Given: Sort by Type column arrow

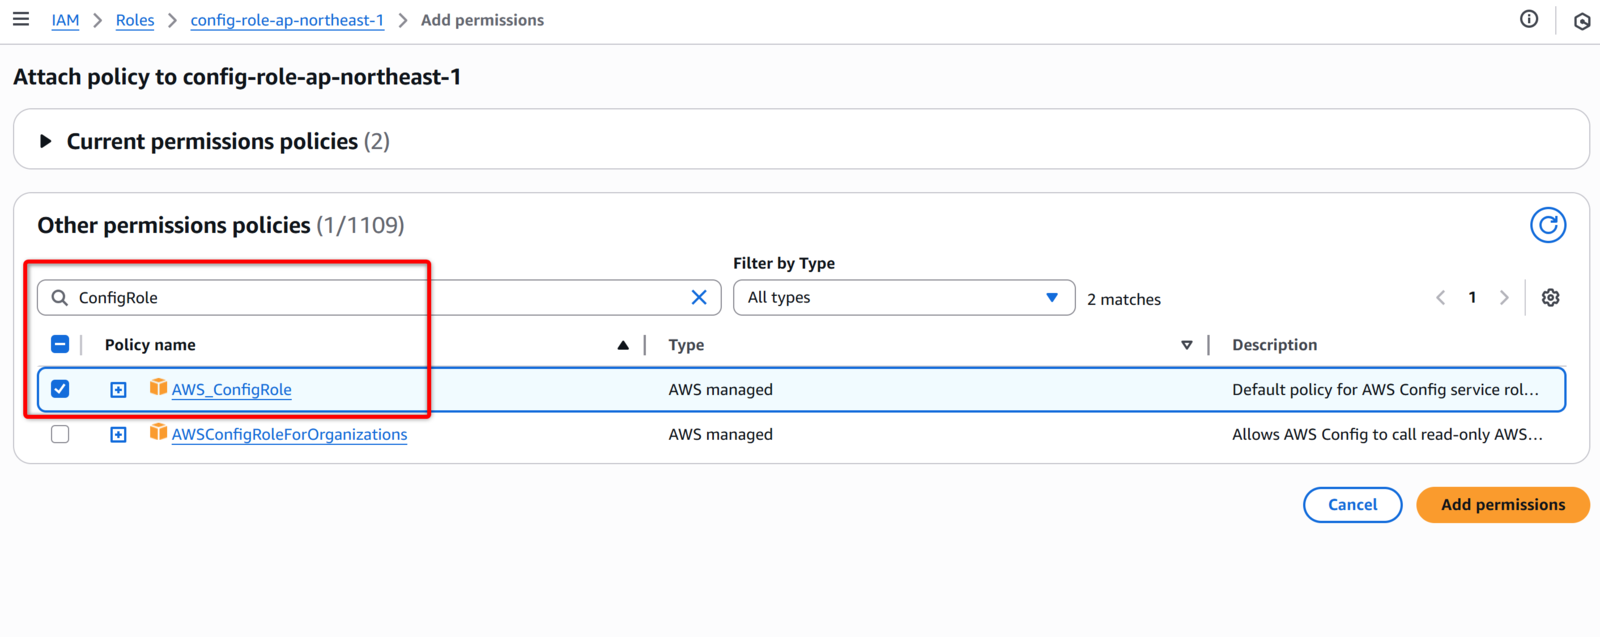Looking at the screenshot, I should (1187, 345).
